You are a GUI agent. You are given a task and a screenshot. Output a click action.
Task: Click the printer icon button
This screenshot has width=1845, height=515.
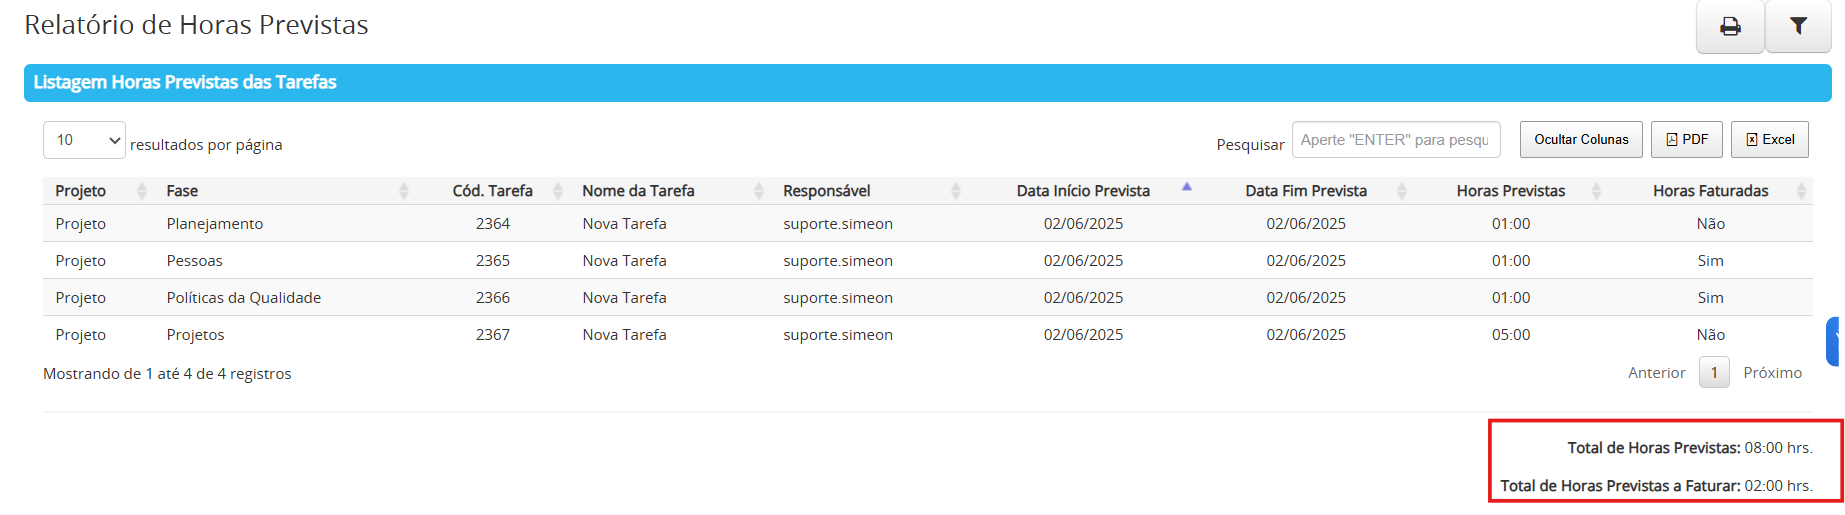tap(1730, 27)
